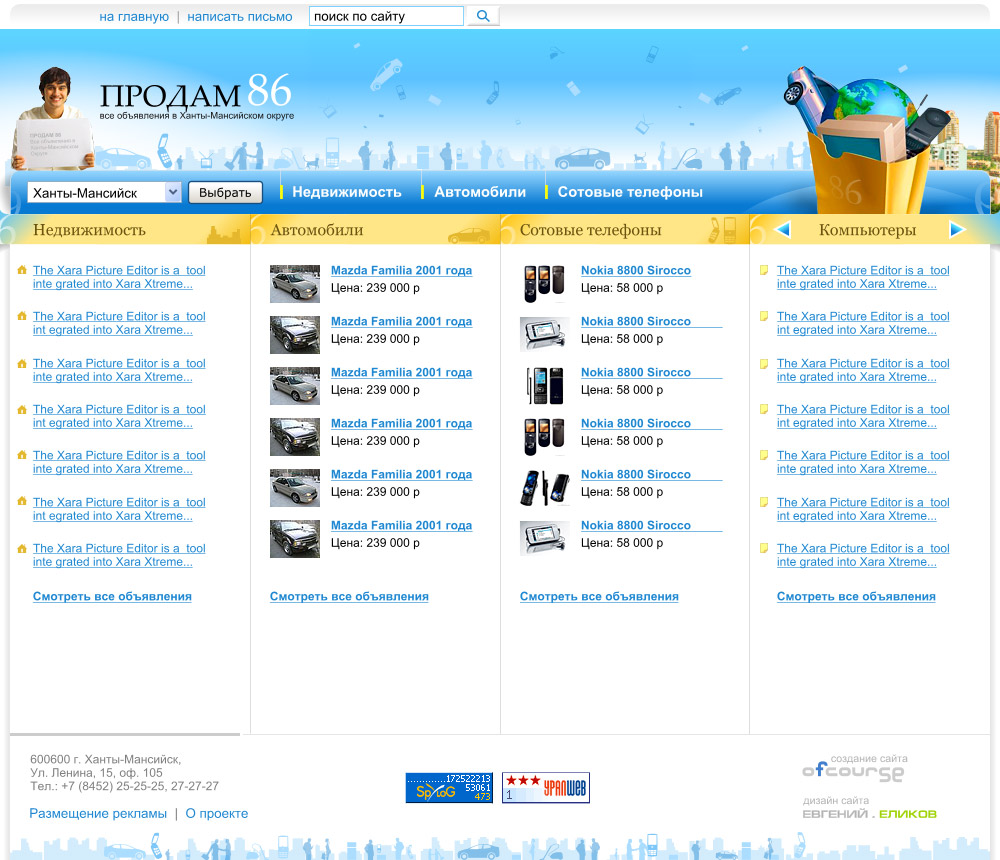1000x860 pixels.
Task: Go to на главную link
Action: point(134,17)
